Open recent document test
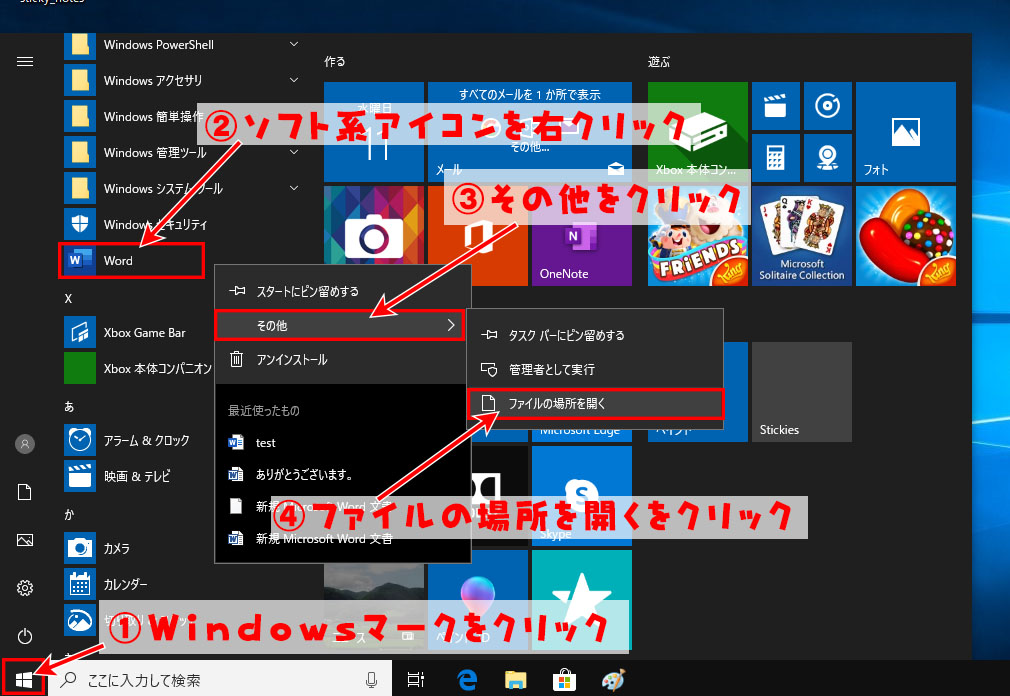1010x696 pixels. [343, 442]
